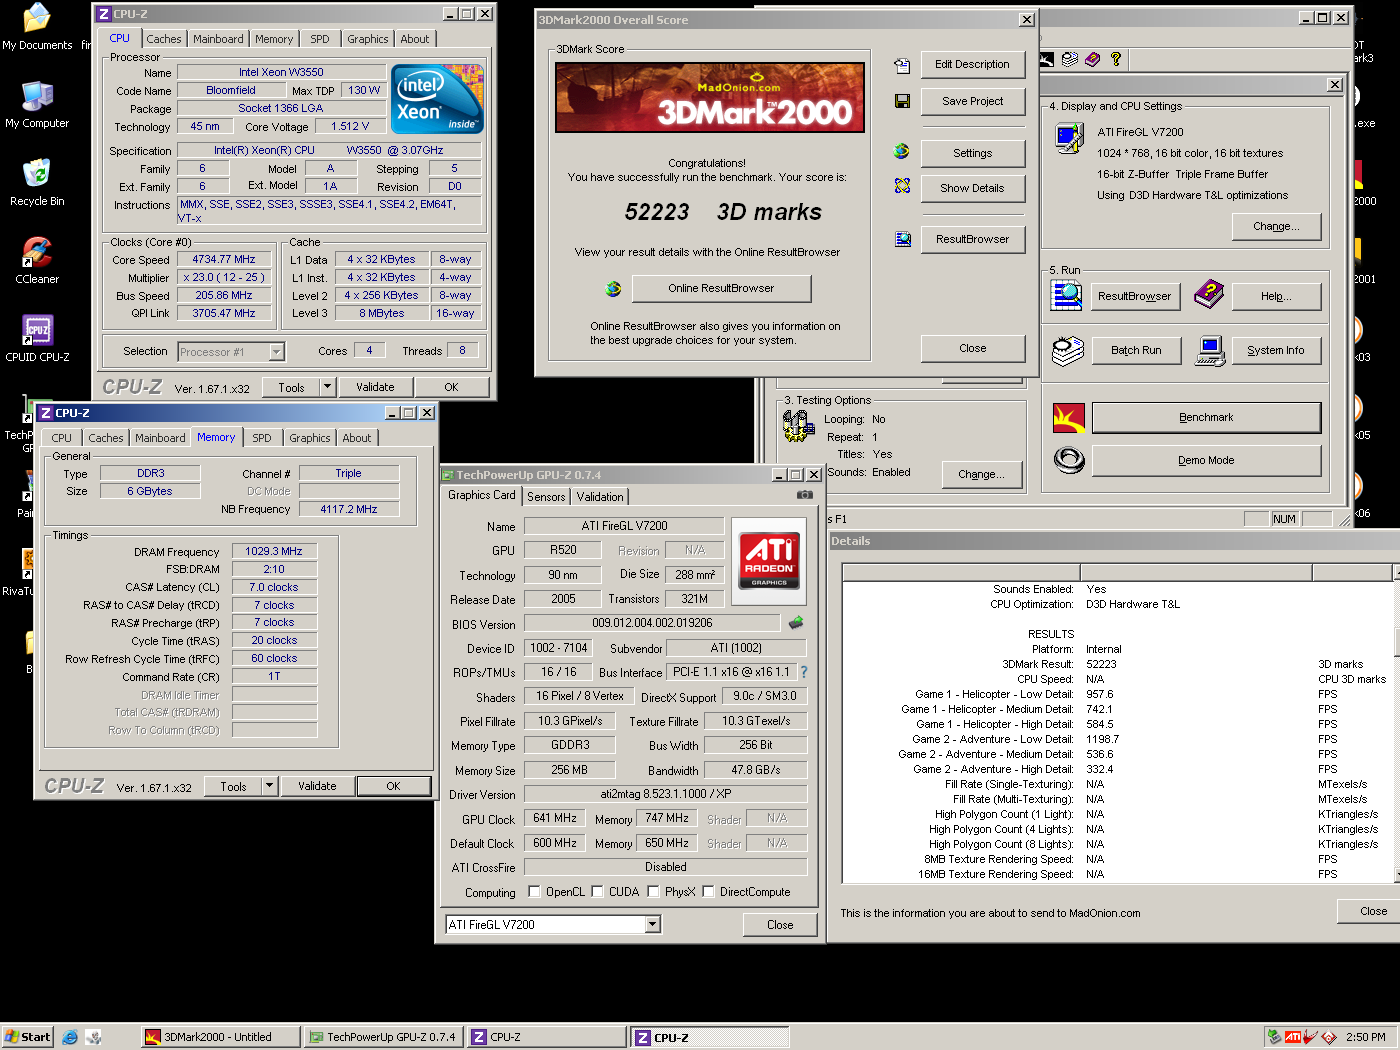Screen dimensions: 1400x1050
Task: Click the Demo Mode ring icon
Action: tap(1069, 460)
